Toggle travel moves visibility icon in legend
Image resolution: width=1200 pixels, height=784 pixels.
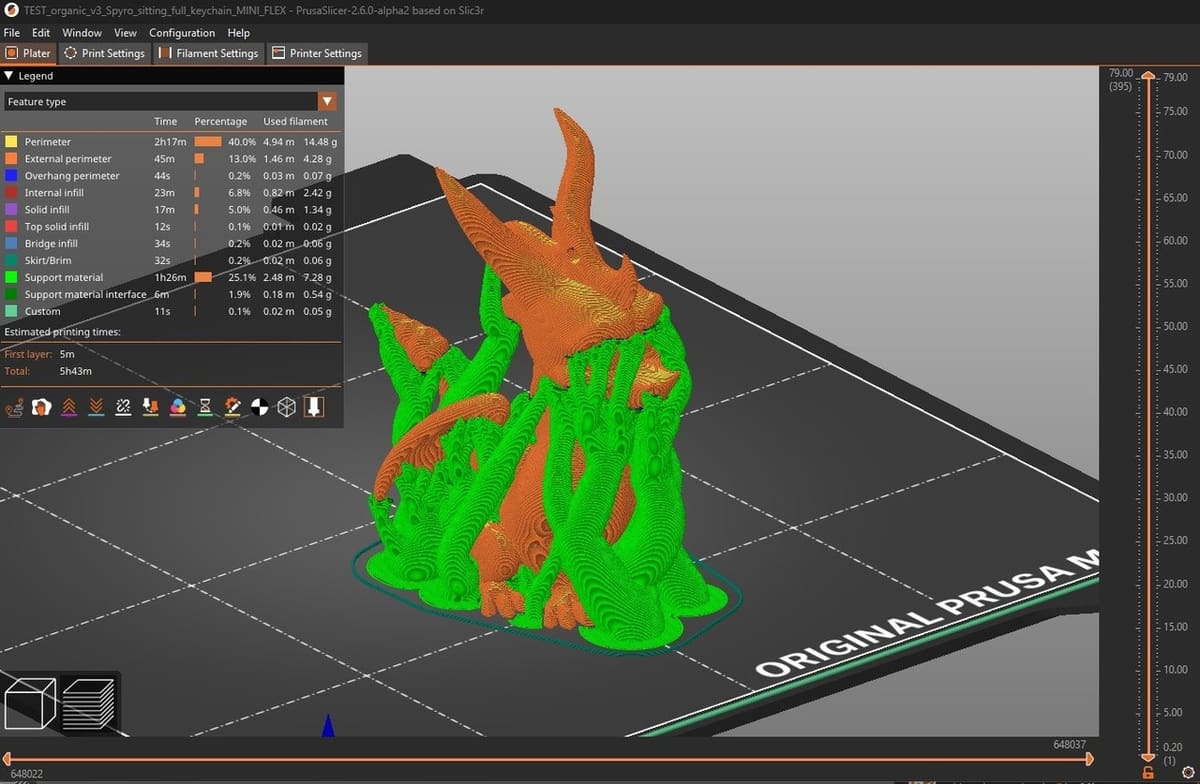click(x=15, y=406)
